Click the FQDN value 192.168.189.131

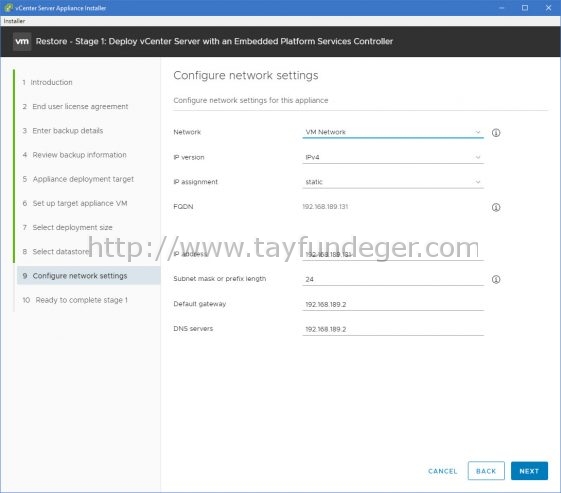(x=325, y=206)
